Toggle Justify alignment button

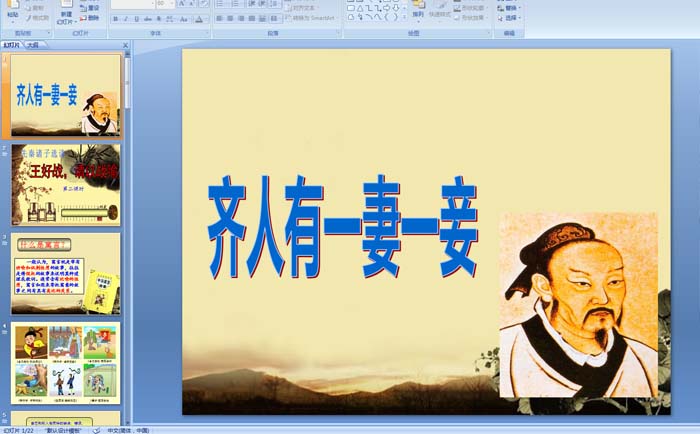(252, 18)
